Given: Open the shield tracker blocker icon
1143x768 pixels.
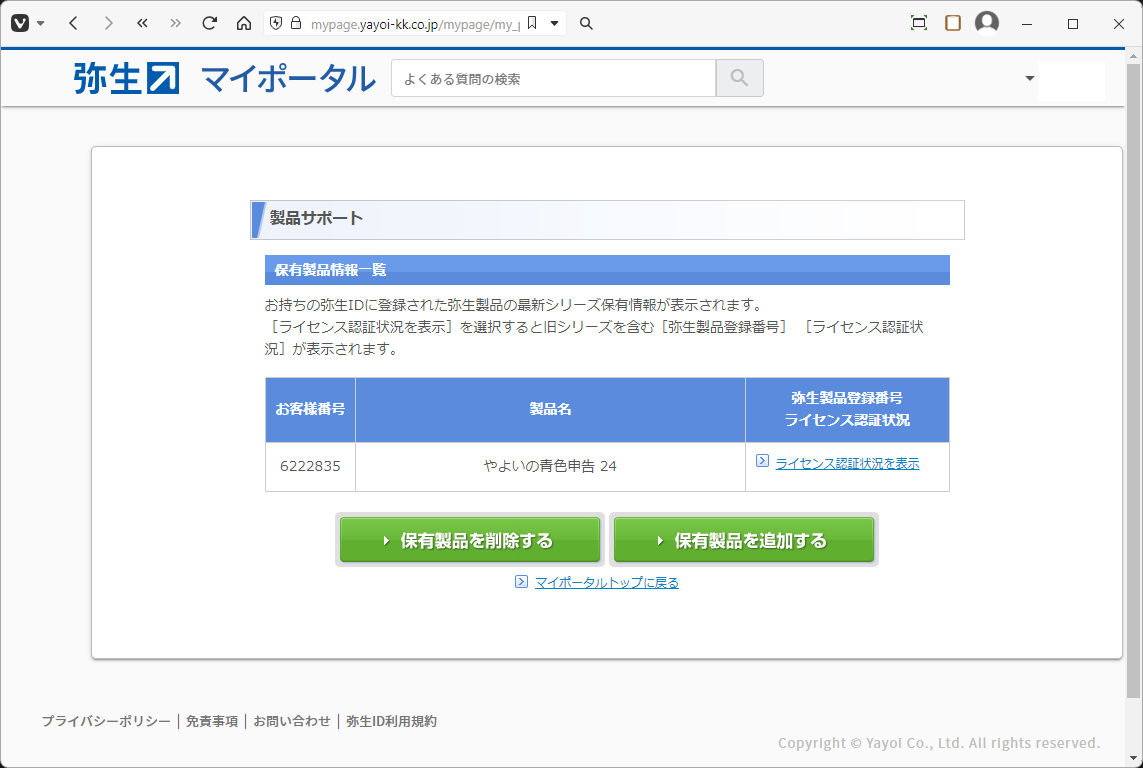Looking at the screenshot, I should pos(276,23).
